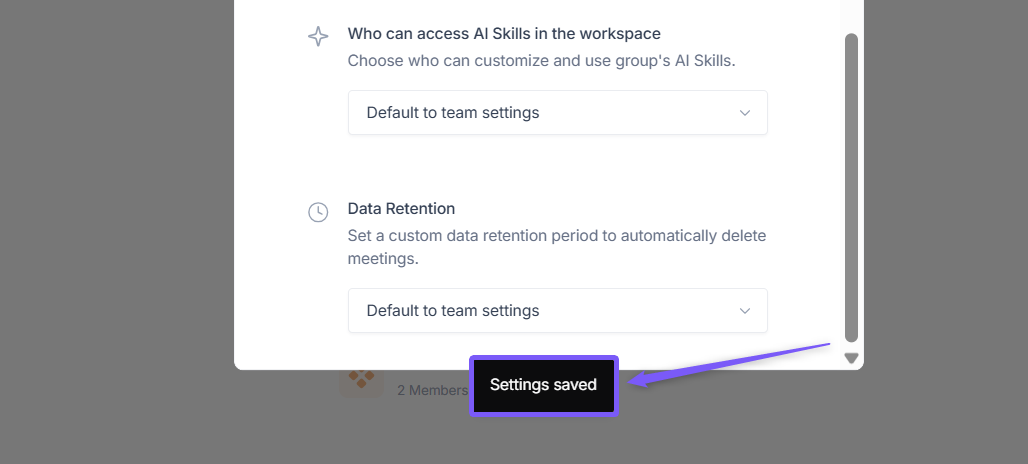Click the scroll-down arrow below the scrollbar

pos(851,358)
